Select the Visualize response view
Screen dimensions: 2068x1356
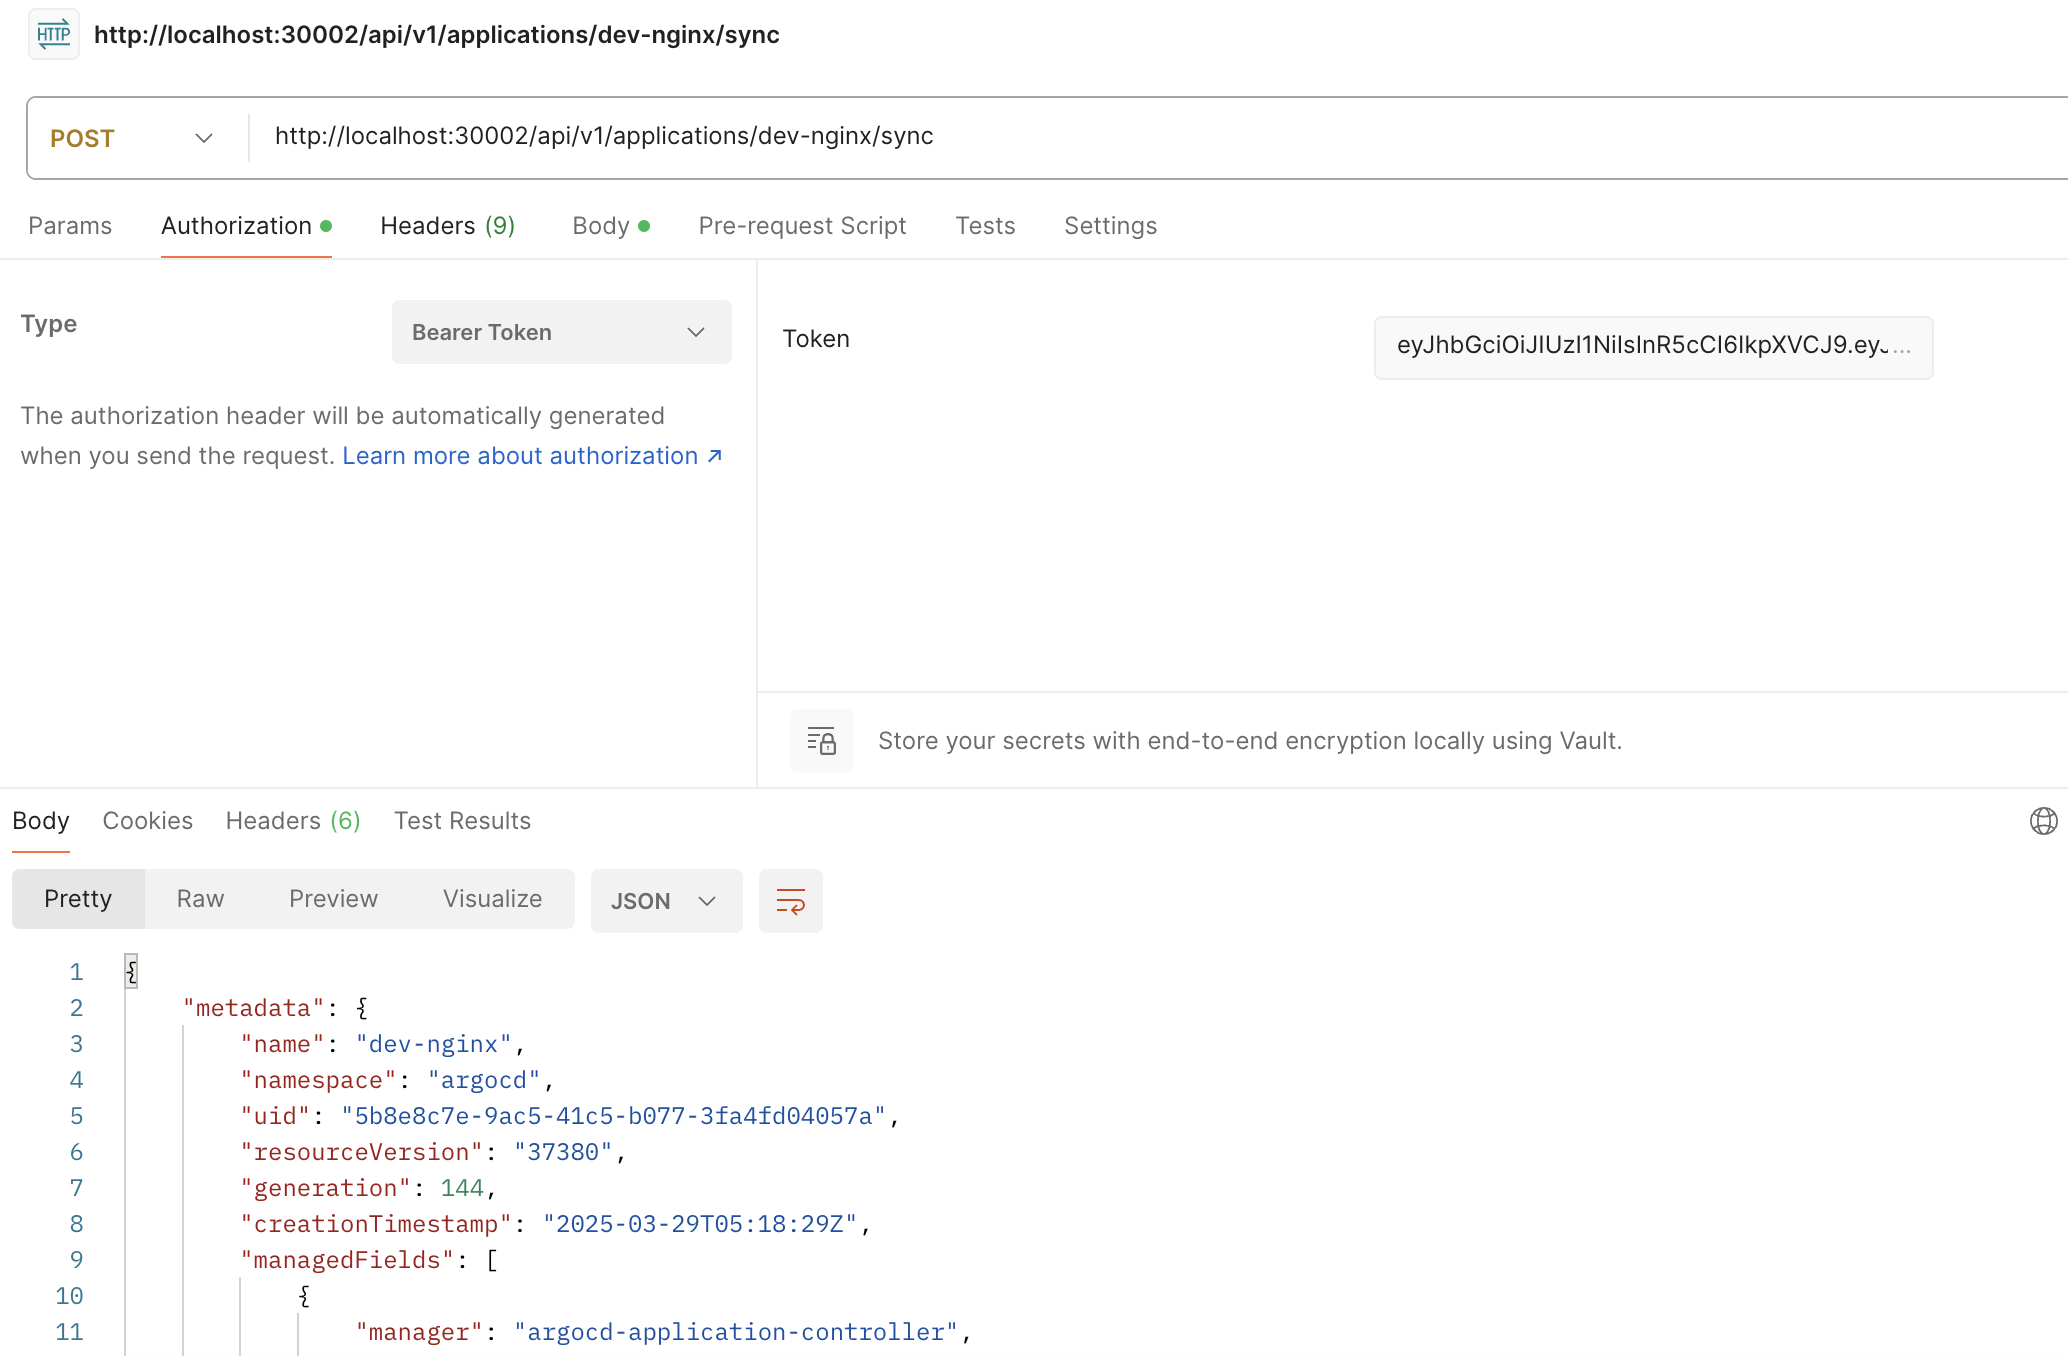492,899
